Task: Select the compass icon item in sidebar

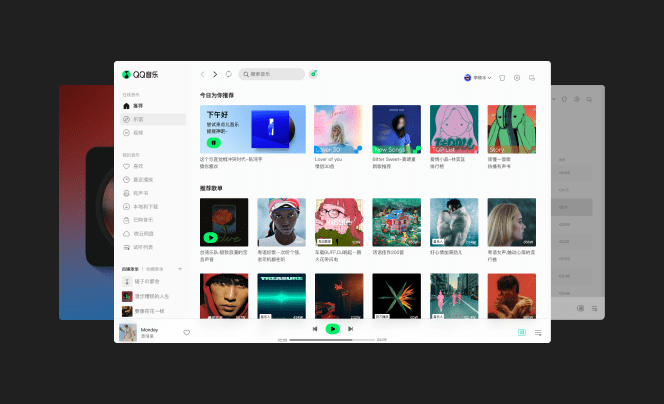Action: click(153, 119)
